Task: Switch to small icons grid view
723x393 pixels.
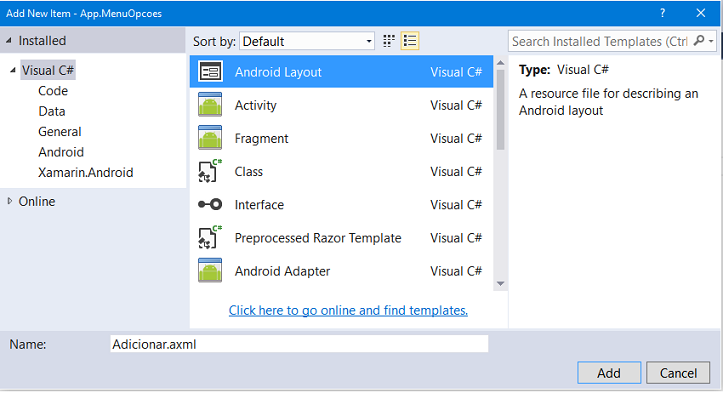Action: tap(389, 41)
